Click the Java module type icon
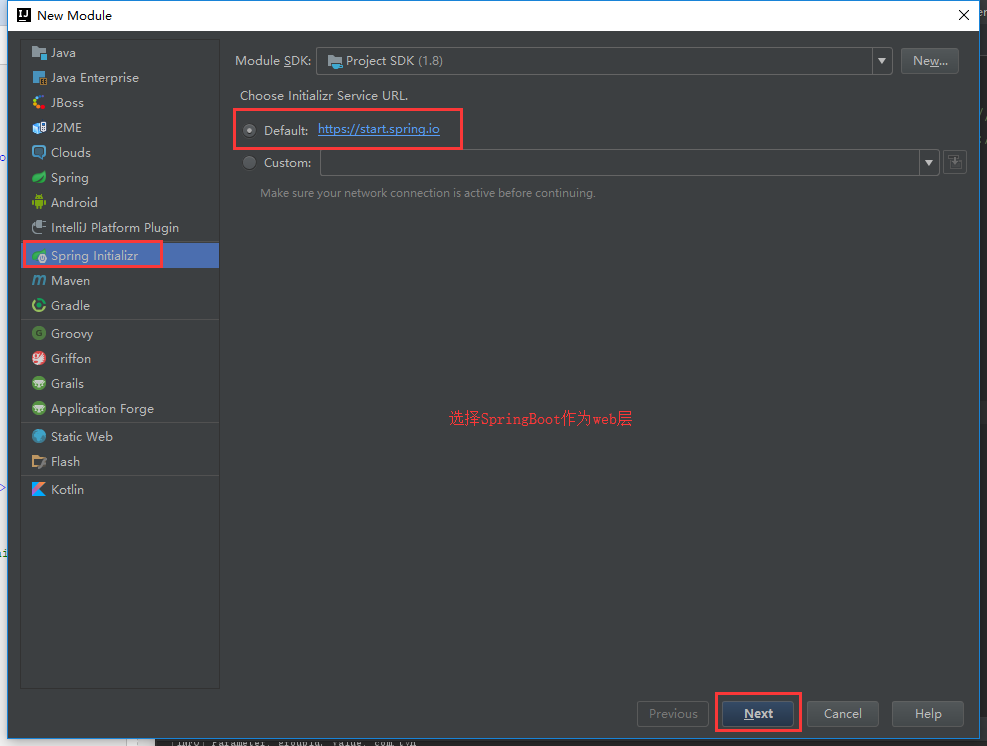987x746 pixels. 39,52
